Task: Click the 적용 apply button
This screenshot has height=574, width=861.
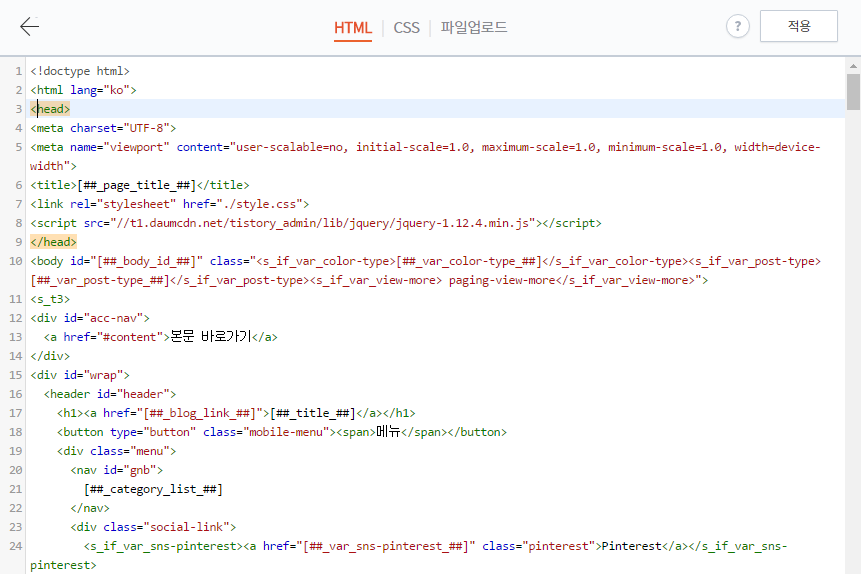Action: pos(798,26)
